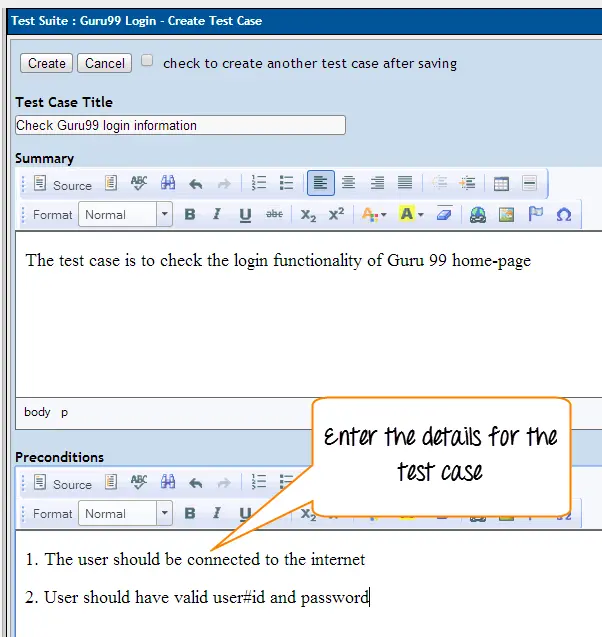This screenshot has height=637, width=602.
Task: Insert special character omega in Summary
Action: point(564,214)
